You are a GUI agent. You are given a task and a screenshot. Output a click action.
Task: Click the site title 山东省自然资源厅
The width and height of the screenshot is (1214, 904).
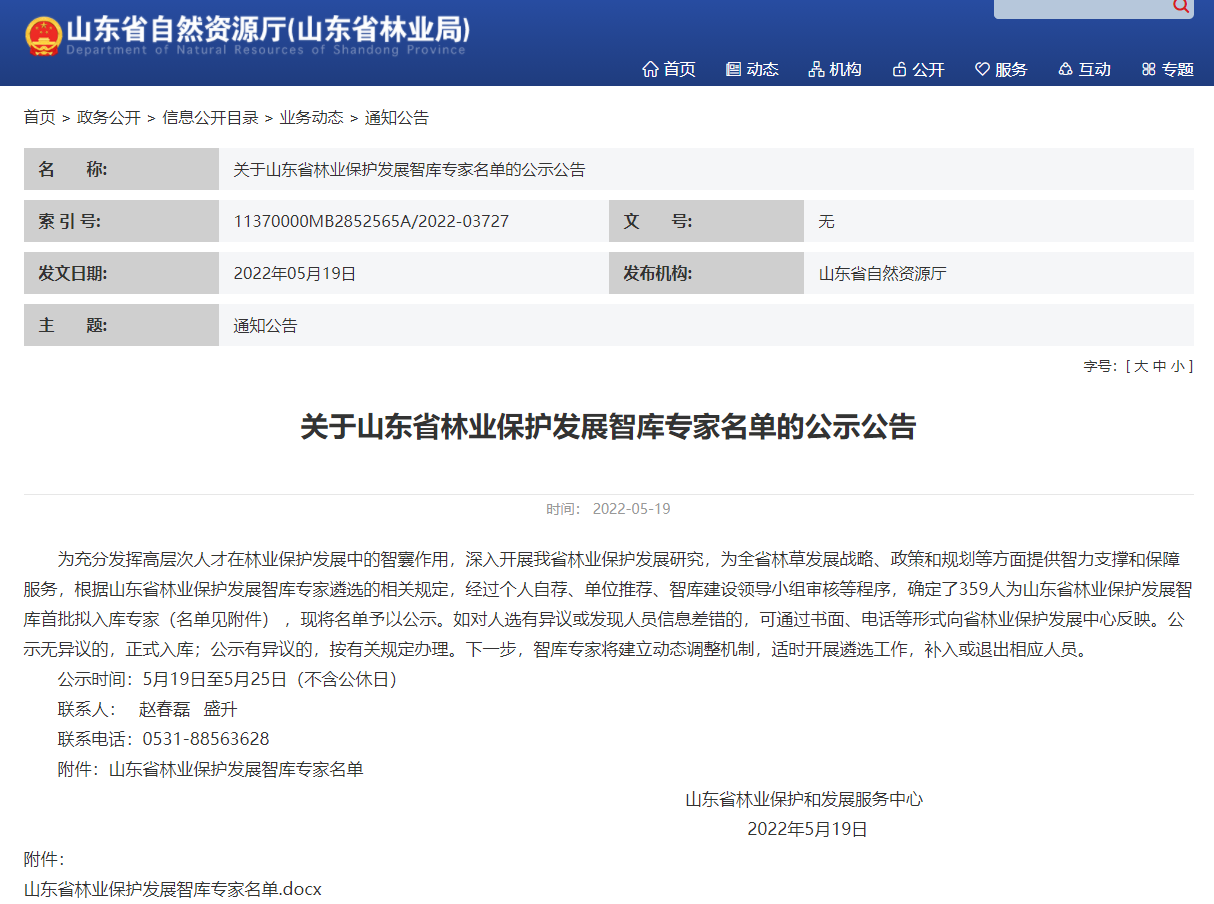(268, 30)
